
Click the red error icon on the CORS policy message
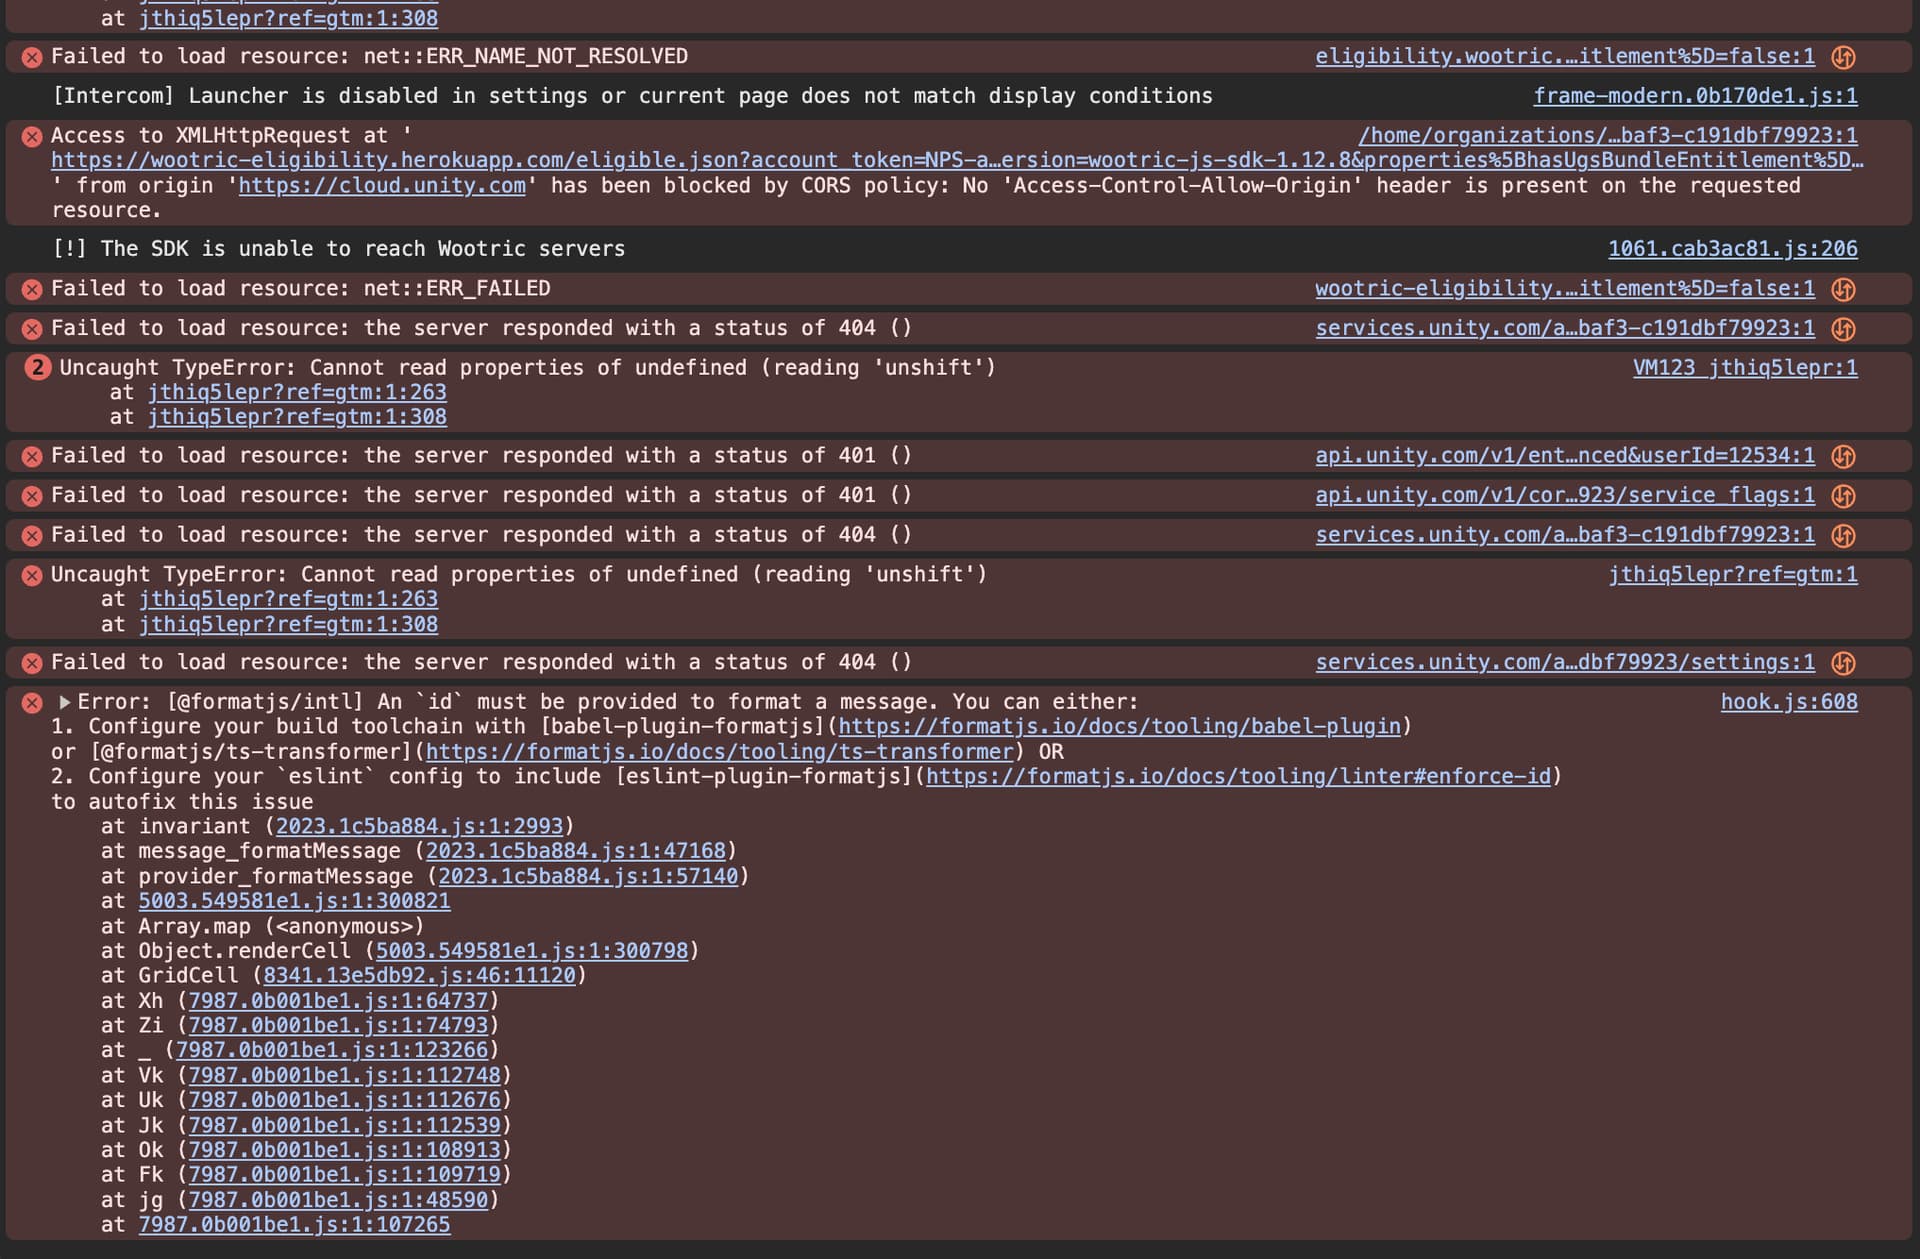tap(31, 135)
